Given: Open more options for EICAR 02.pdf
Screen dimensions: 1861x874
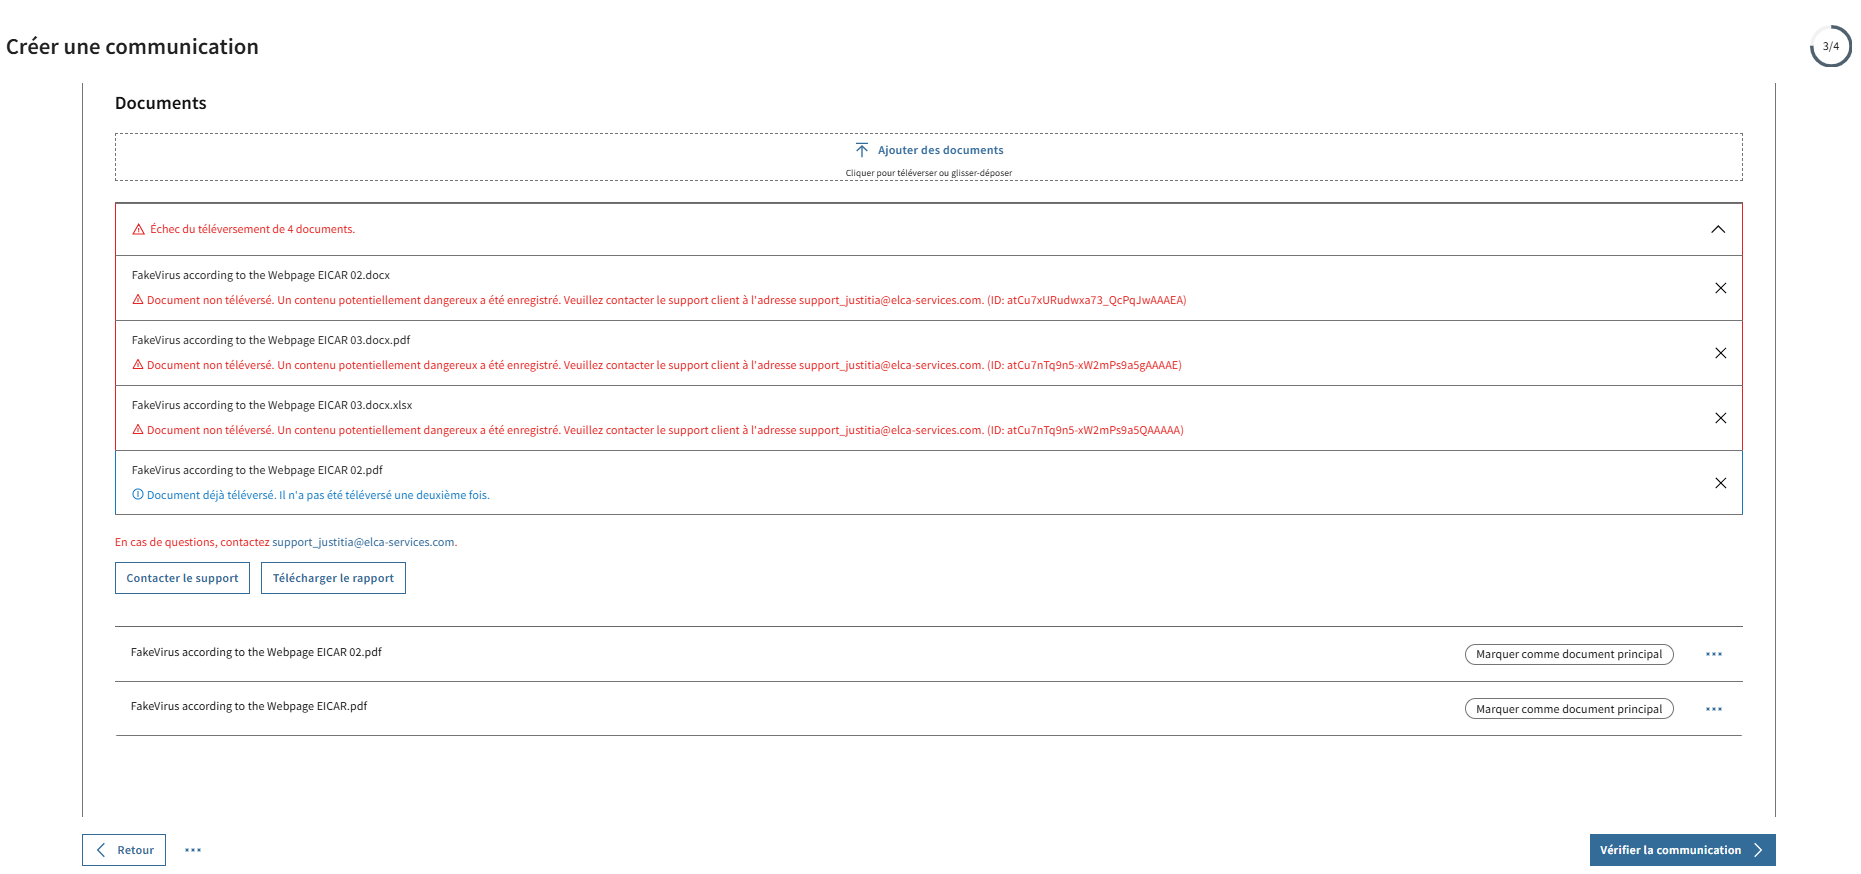Looking at the screenshot, I should click(1714, 654).
